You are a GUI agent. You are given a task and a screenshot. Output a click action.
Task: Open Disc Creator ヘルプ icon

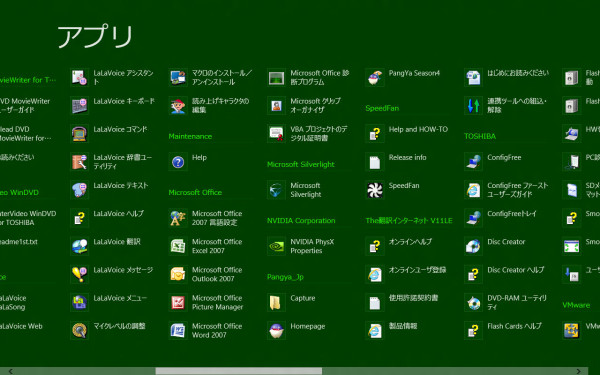(x=473, y=274)
